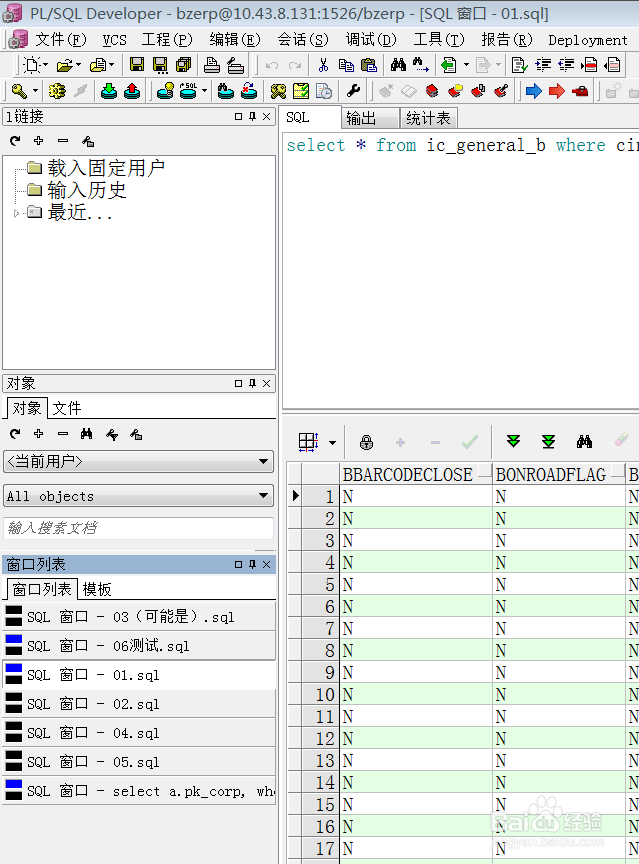Click the Rollback red arrow icon
The width and height of the screenshot is (639, 864).
tap(132, 91)
